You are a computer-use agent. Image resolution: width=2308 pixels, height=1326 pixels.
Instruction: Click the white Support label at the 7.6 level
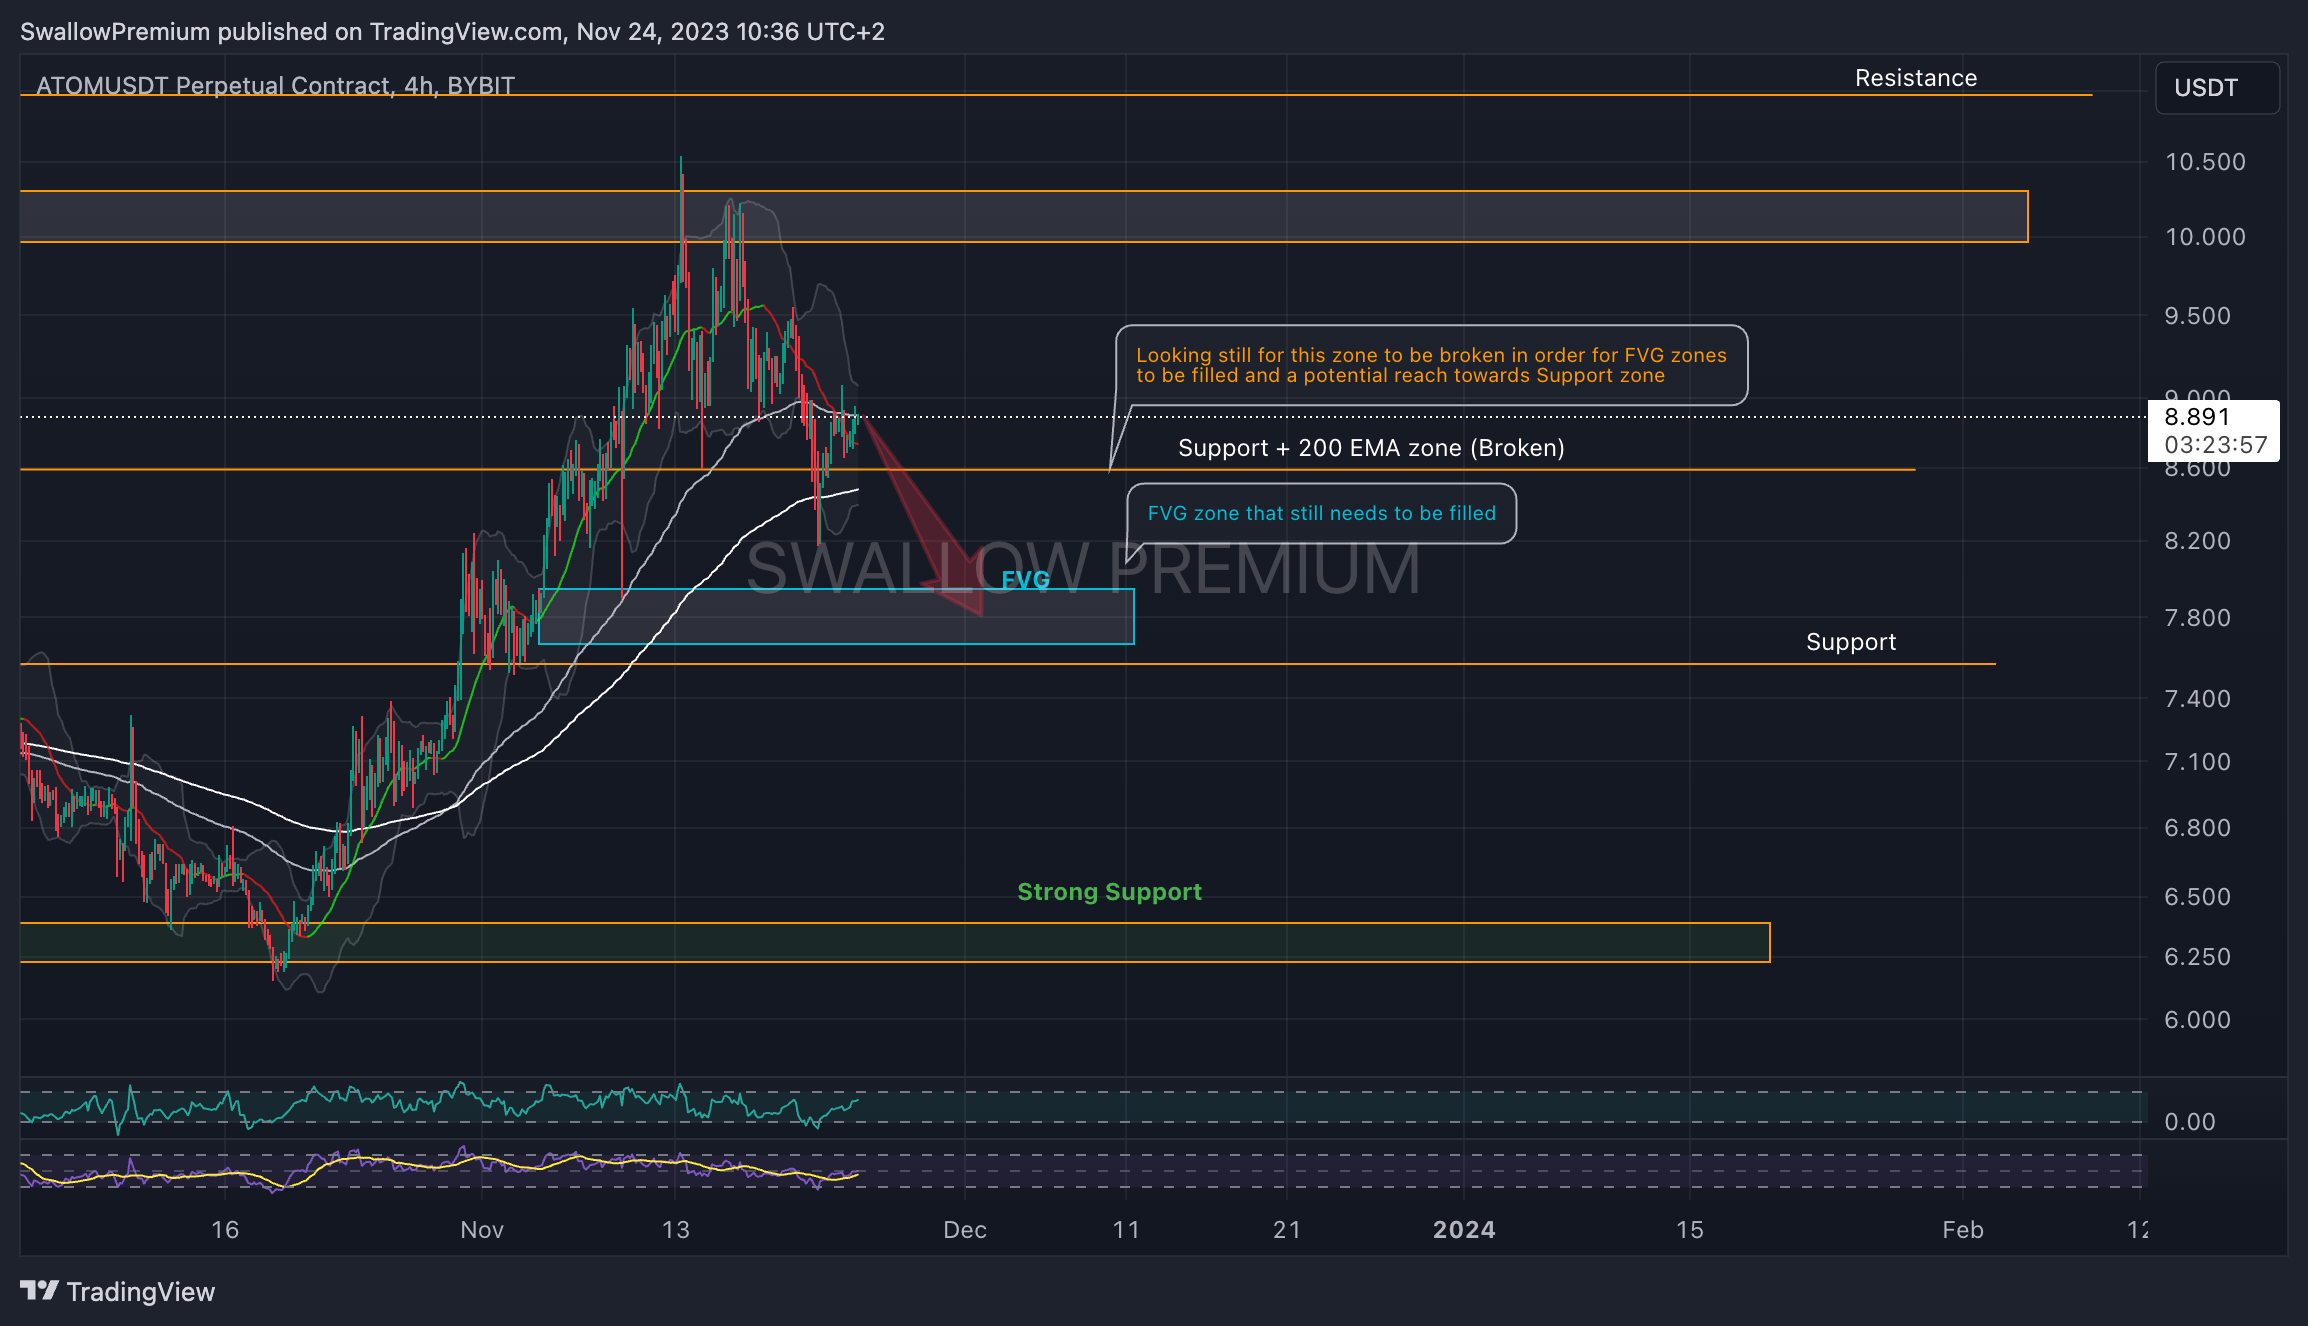tap(1851, 642)
